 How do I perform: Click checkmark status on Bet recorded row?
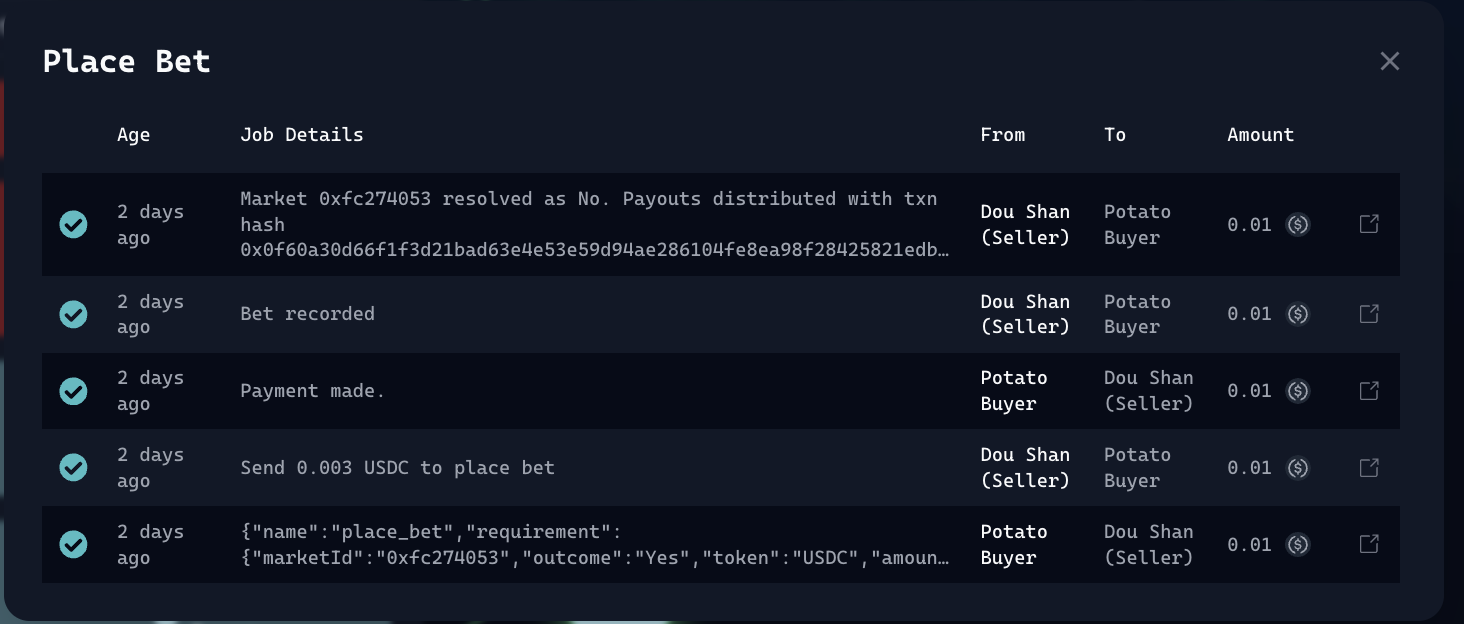[73, 314]
